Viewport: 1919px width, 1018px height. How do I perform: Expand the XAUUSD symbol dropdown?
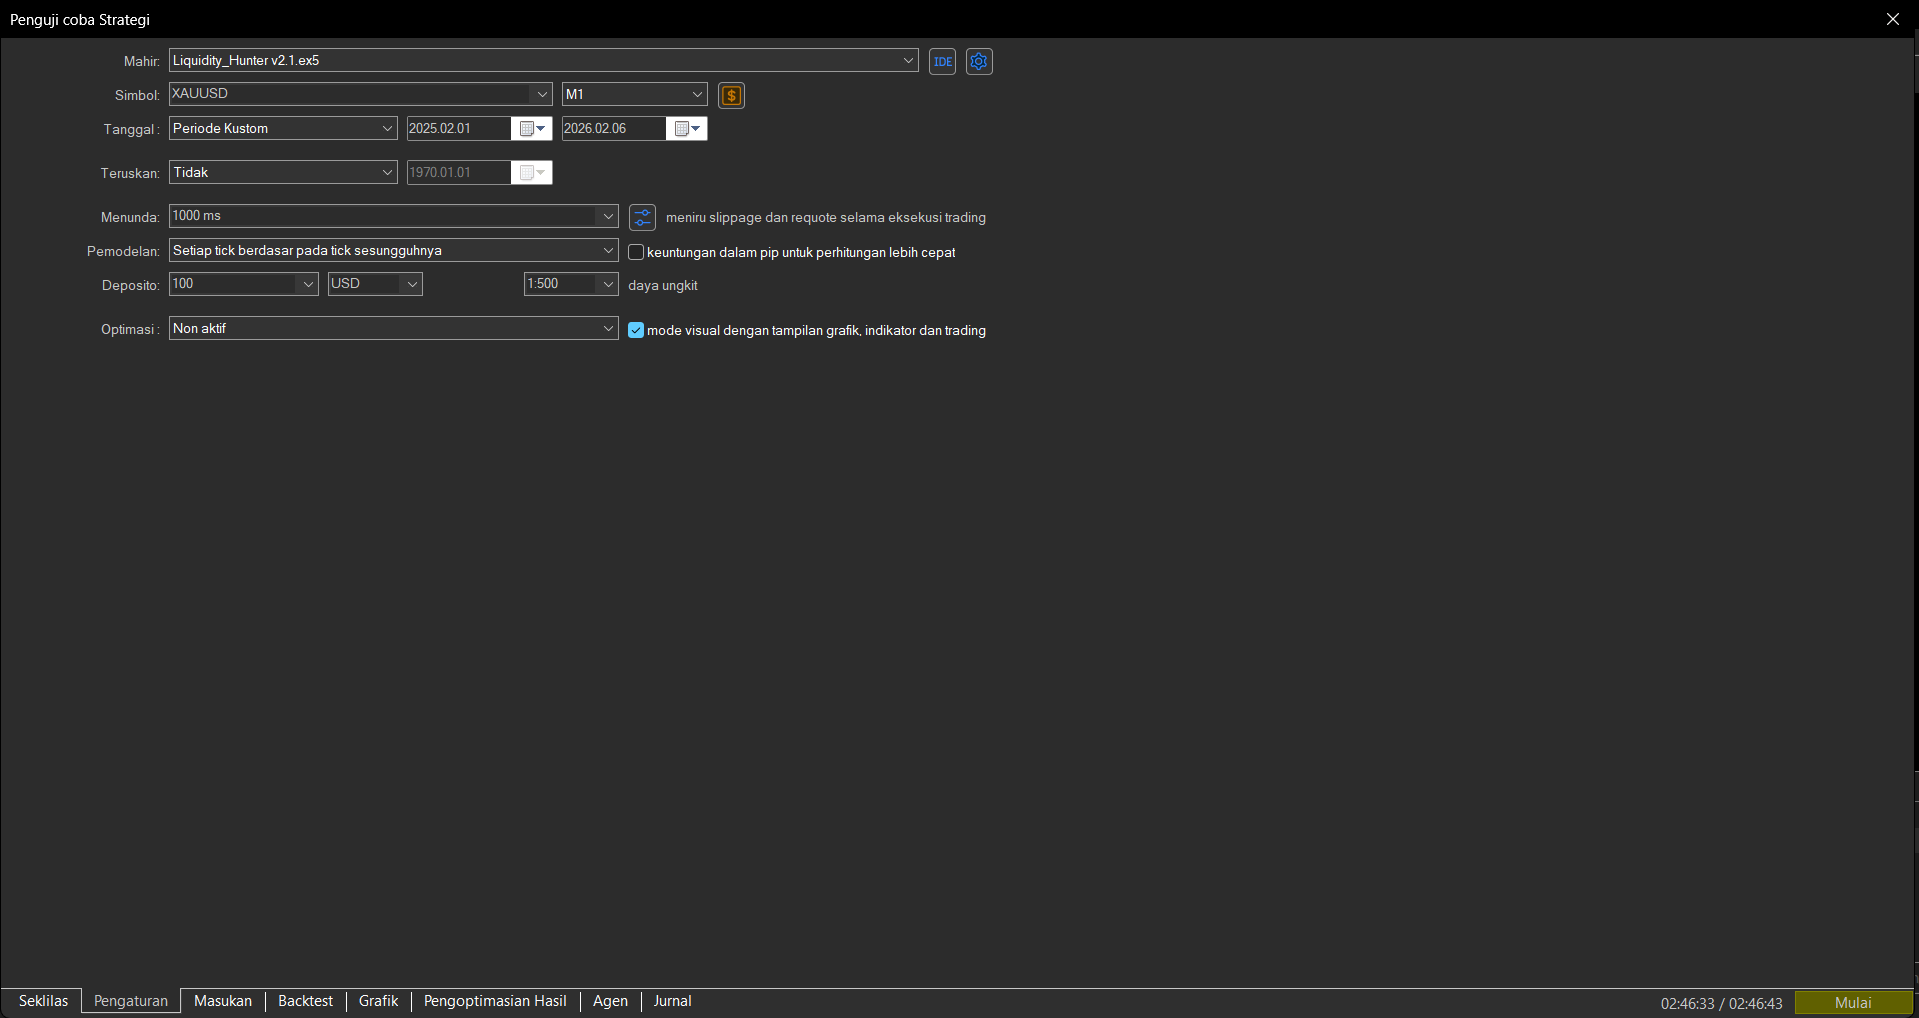541,94
